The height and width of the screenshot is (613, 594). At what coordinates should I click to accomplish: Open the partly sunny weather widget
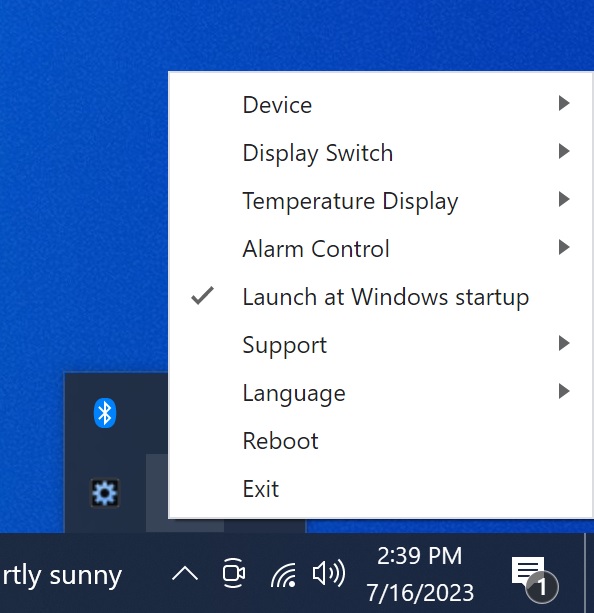coord(61,575)
